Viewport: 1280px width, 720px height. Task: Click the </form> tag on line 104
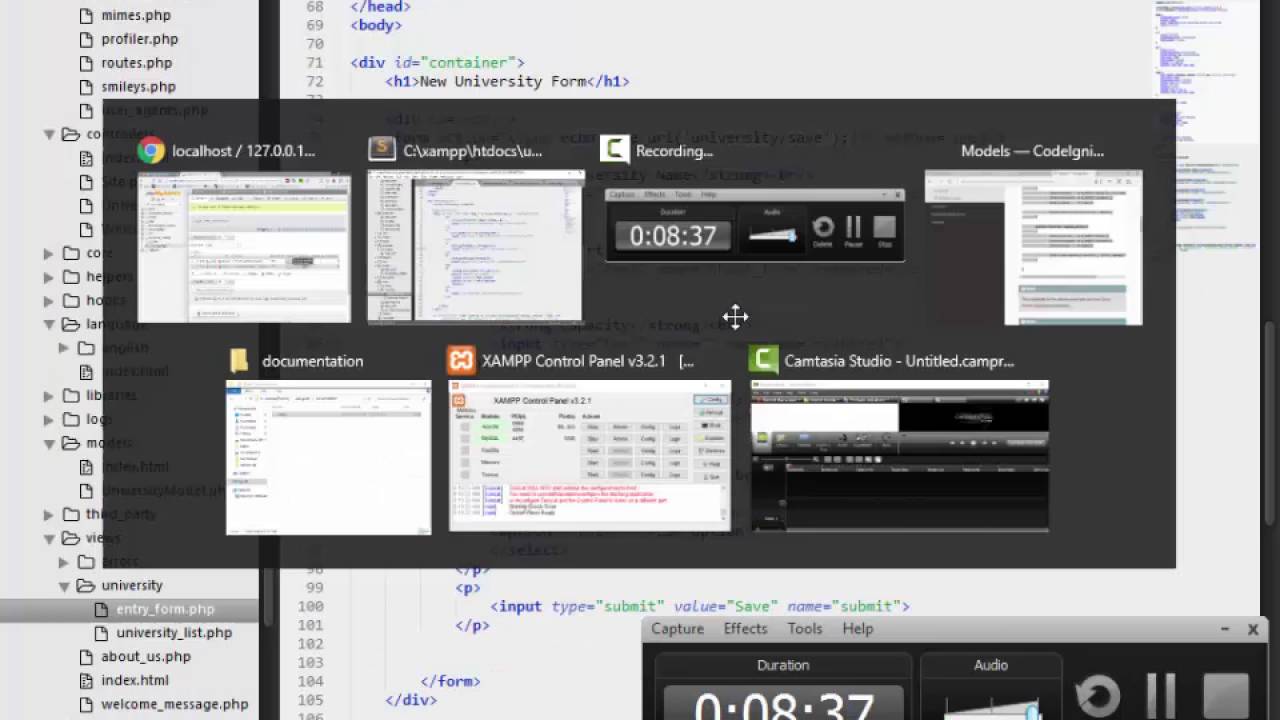click(x=451, y=681)
